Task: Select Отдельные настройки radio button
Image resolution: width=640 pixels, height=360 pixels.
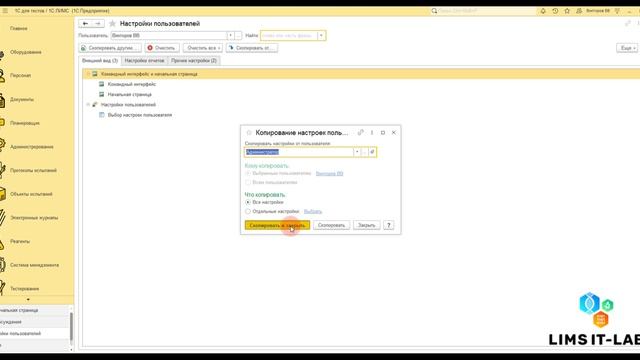Action: [x=248, y=211]
